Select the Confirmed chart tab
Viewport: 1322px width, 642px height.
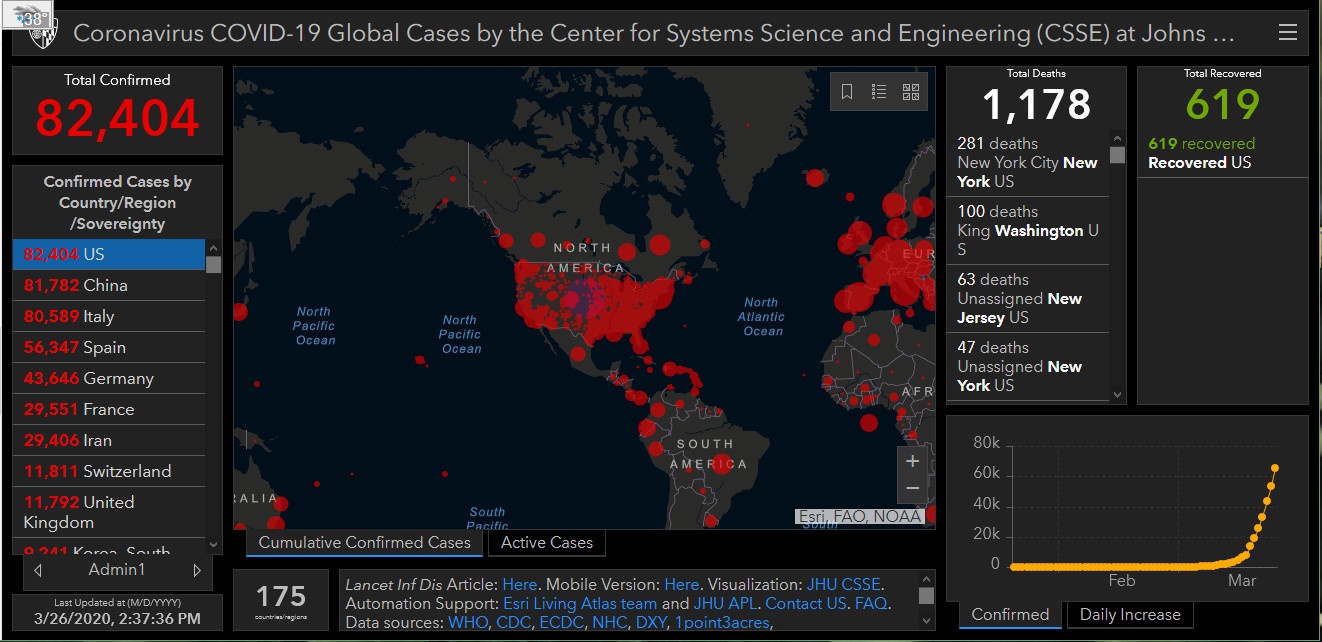[x=1010, y=615]
